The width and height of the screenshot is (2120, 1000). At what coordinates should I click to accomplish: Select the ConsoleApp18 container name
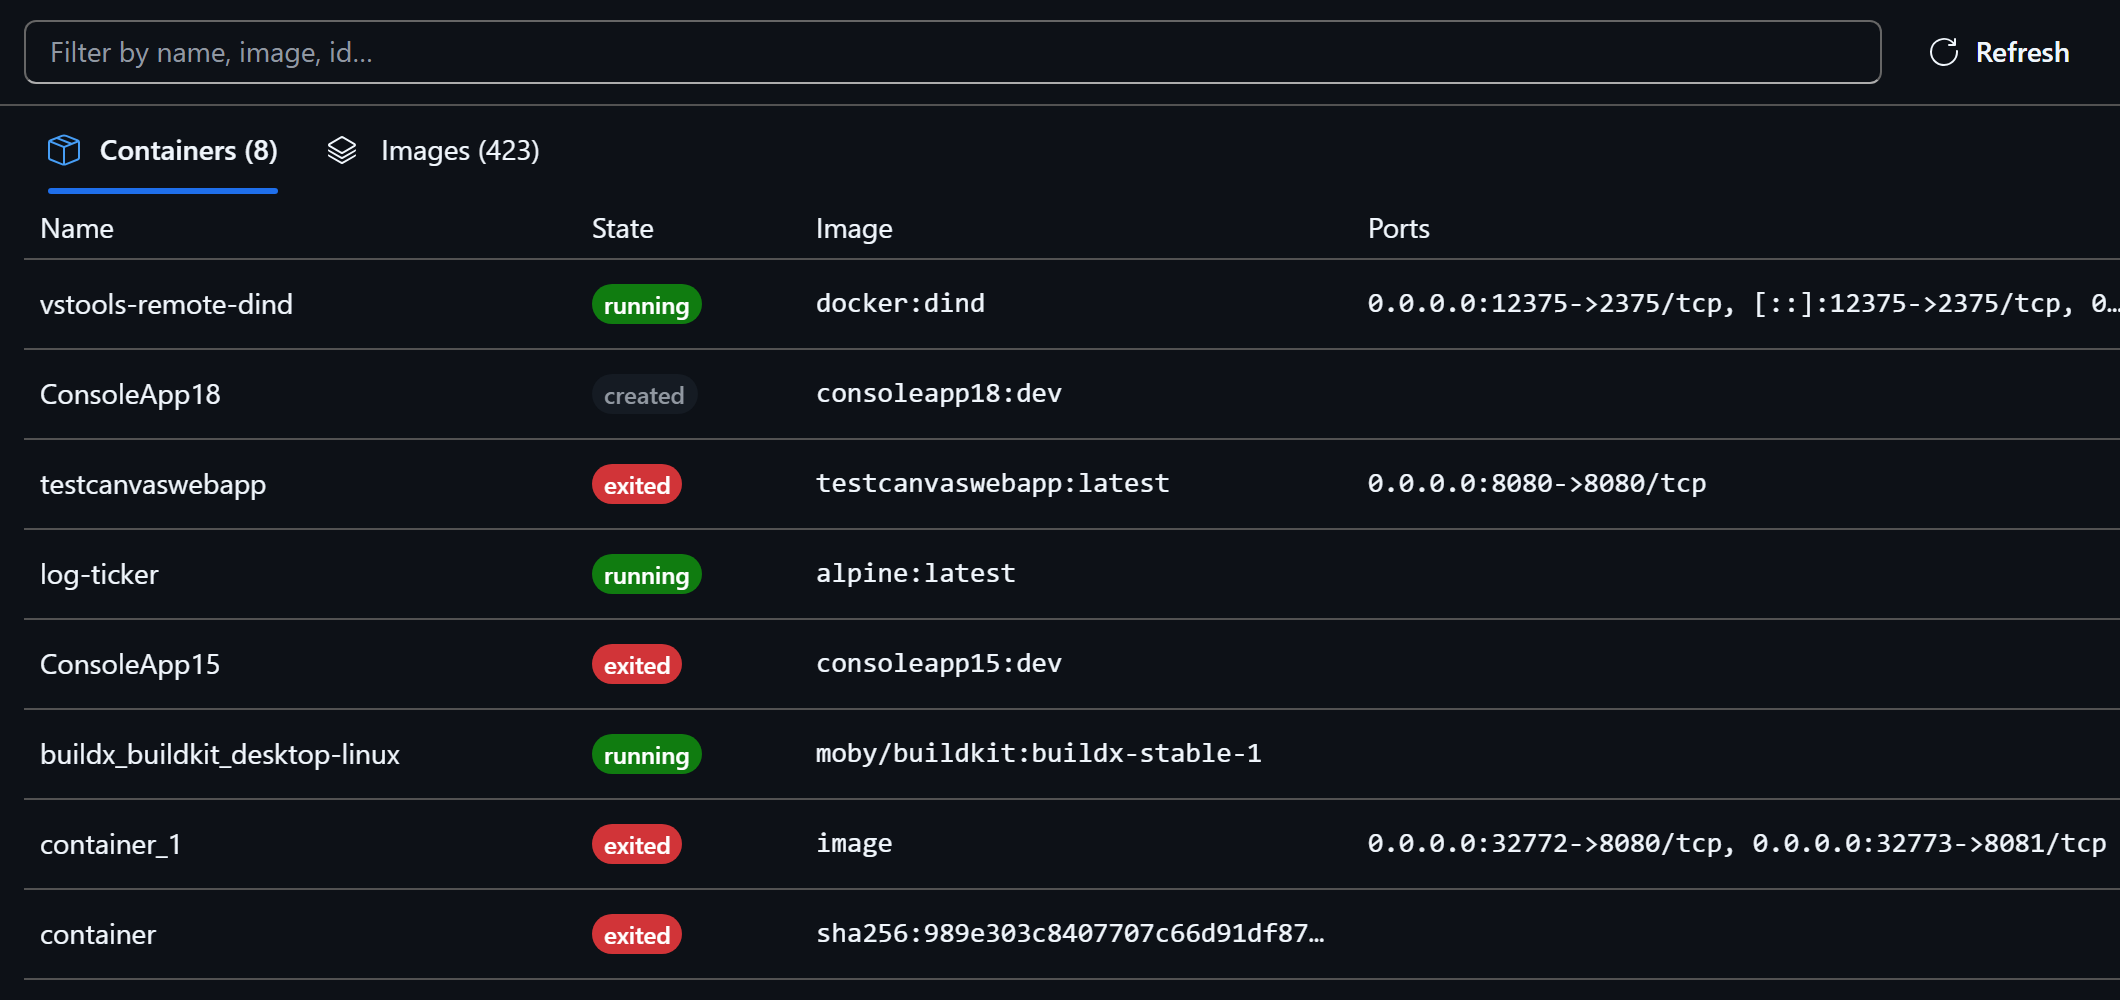(x=130, y=395)
